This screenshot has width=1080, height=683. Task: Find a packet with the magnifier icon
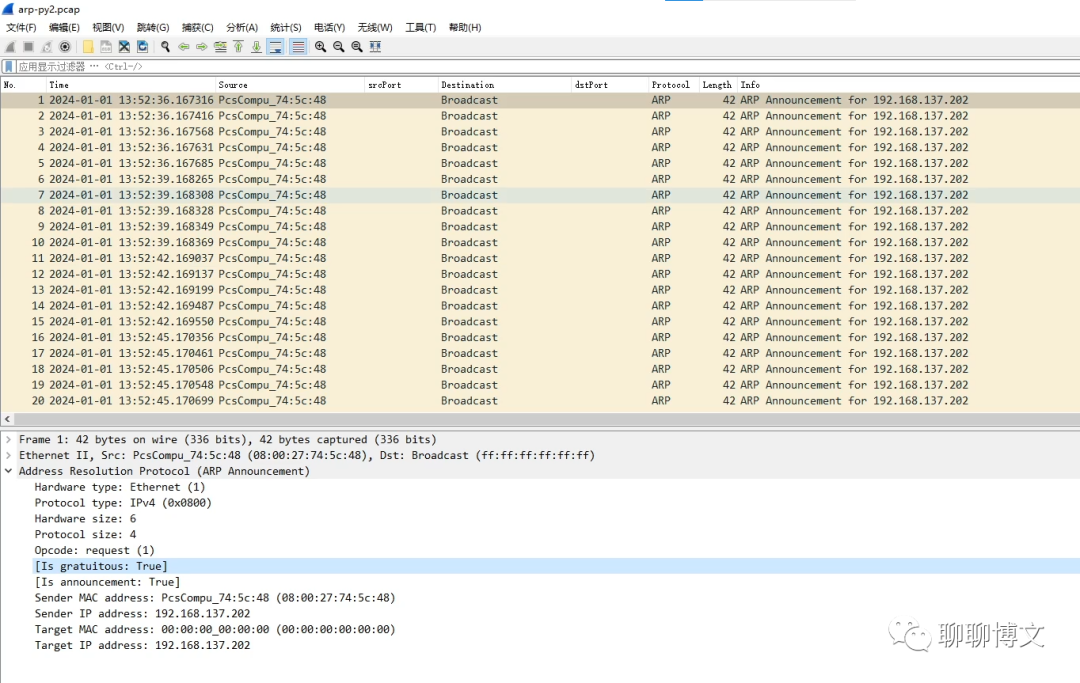click(x=165, y=47)
